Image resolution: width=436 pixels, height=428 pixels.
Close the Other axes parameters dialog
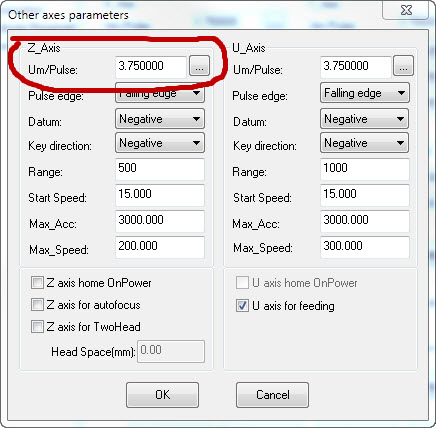click(406, 10)
